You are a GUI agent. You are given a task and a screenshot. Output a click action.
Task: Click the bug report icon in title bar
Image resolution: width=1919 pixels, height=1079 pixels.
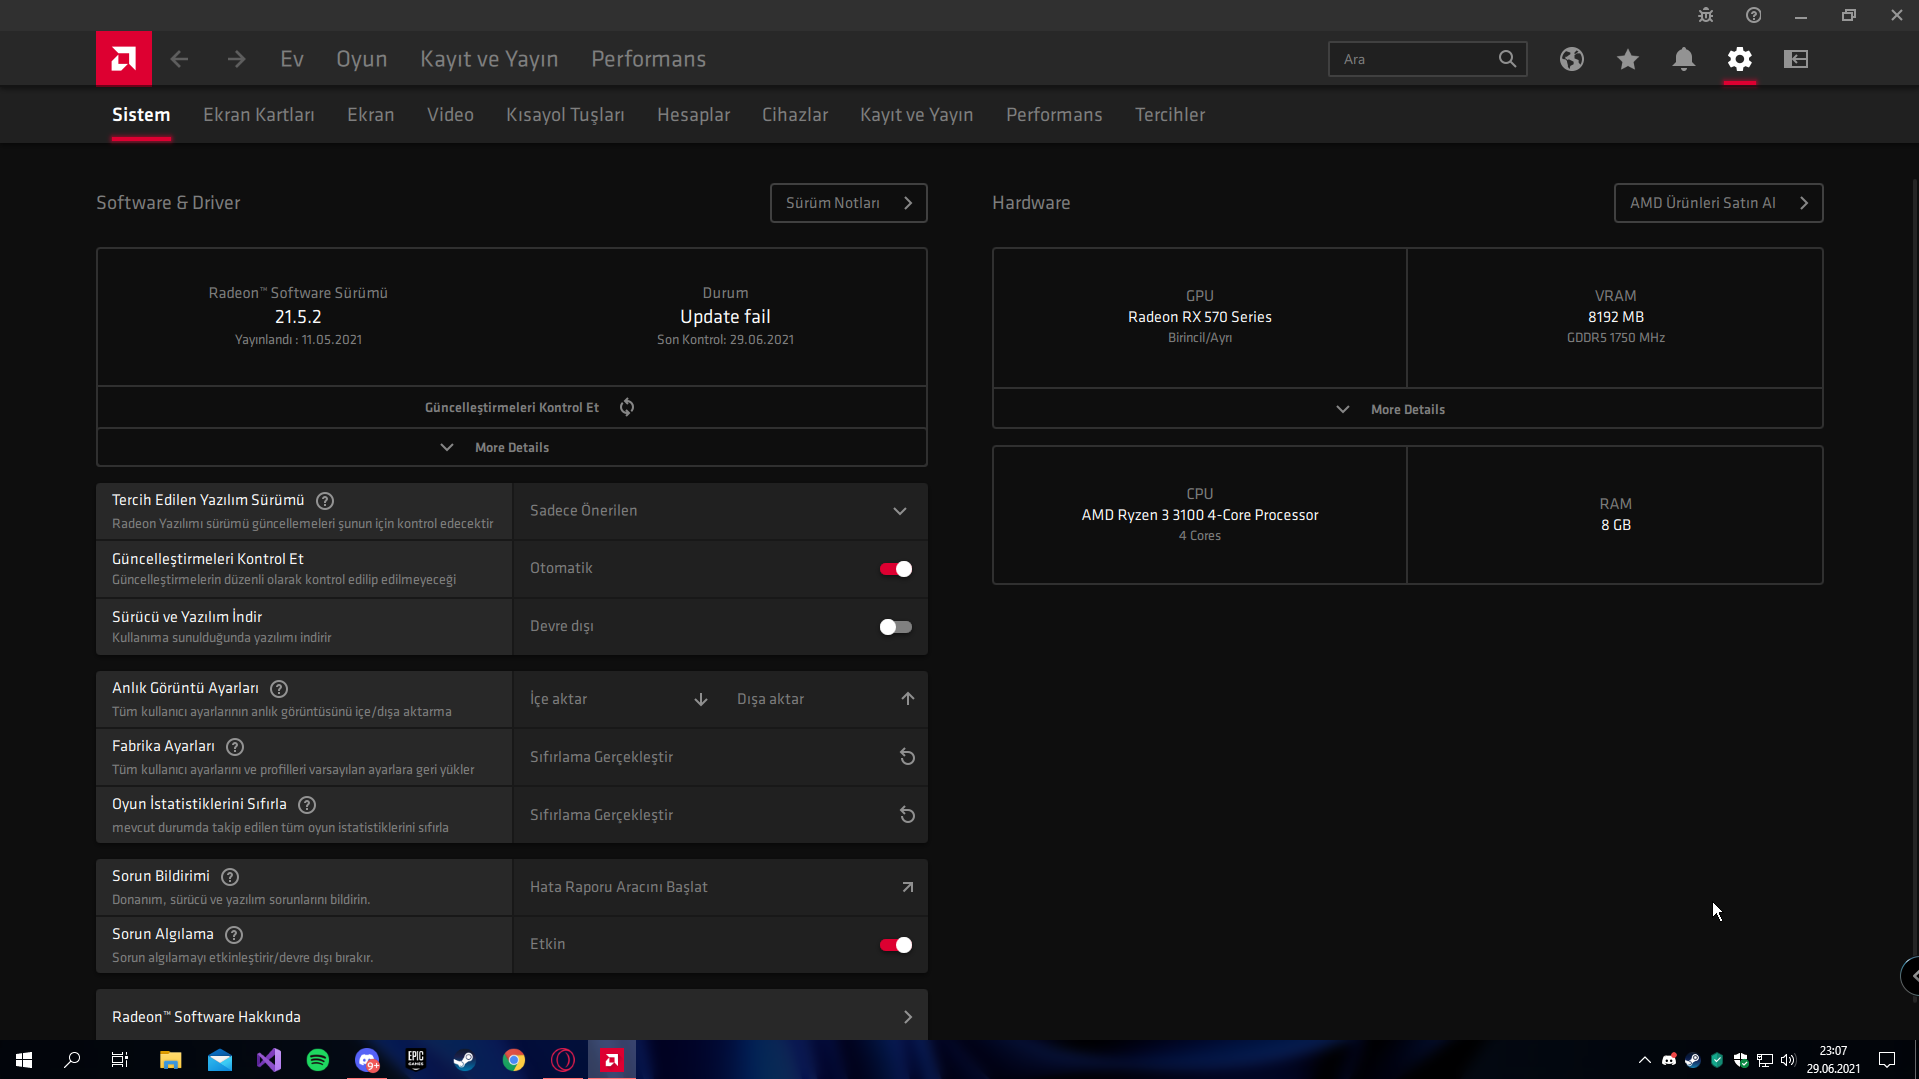point(1706,15)
